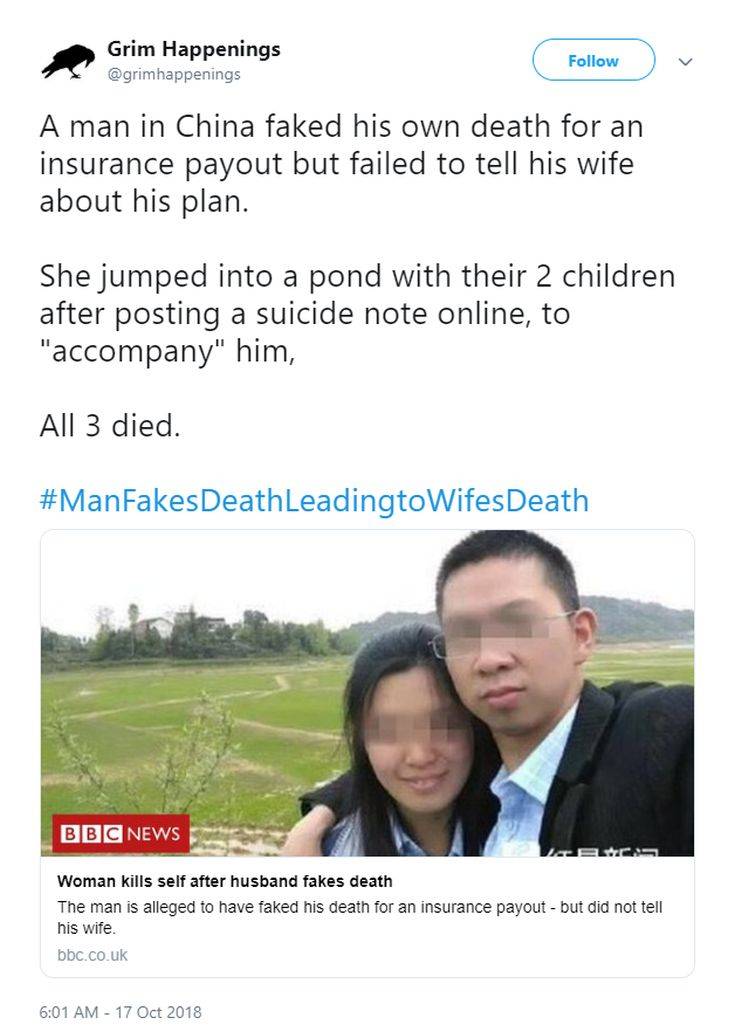Click the tweet paragraph about faked death
Image resolution: width=735 pixels, height=1032 pixels.
(x=341, y=164)
